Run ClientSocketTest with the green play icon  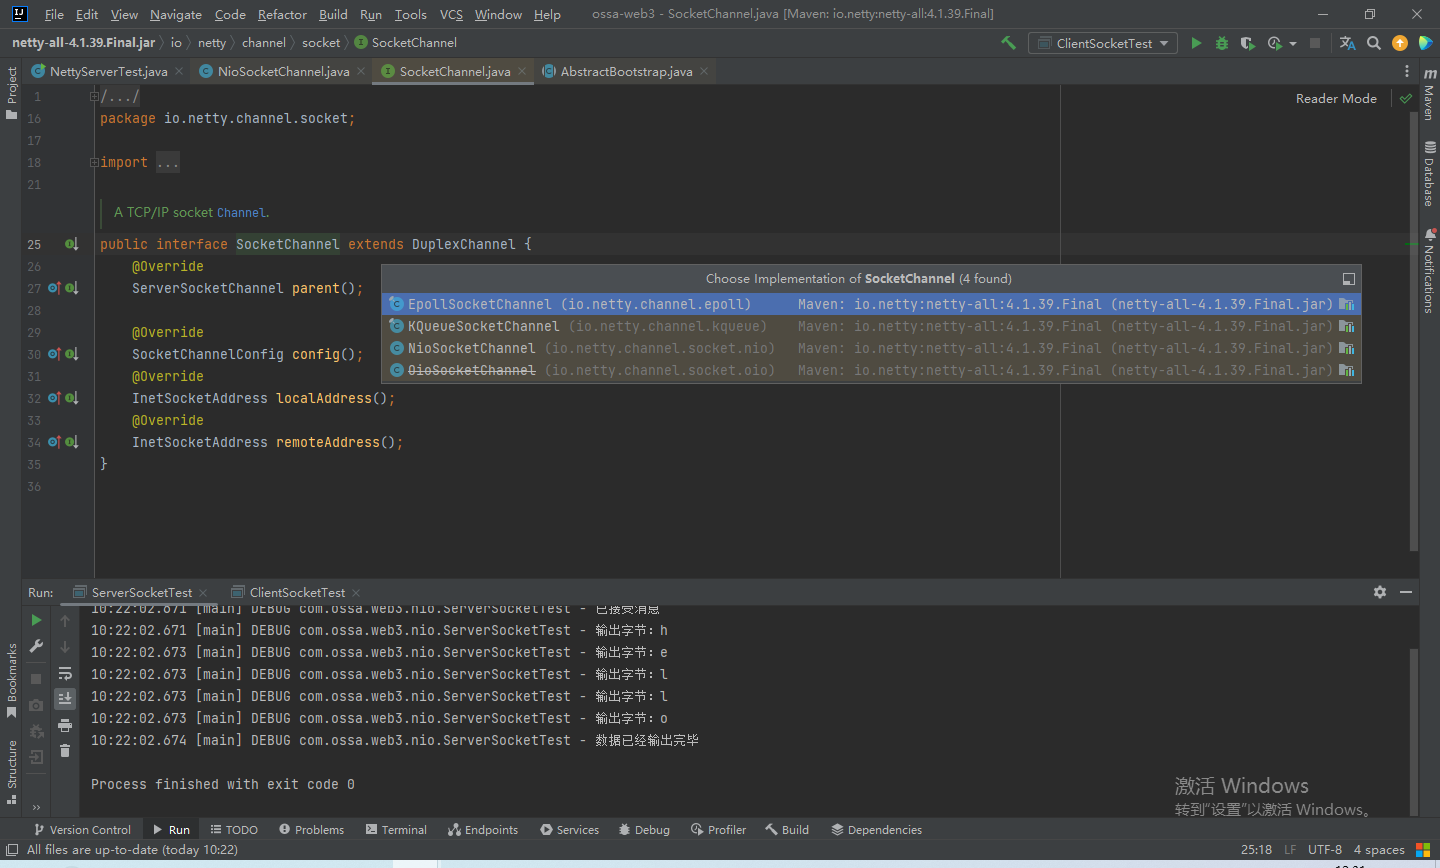point(1196,43)
